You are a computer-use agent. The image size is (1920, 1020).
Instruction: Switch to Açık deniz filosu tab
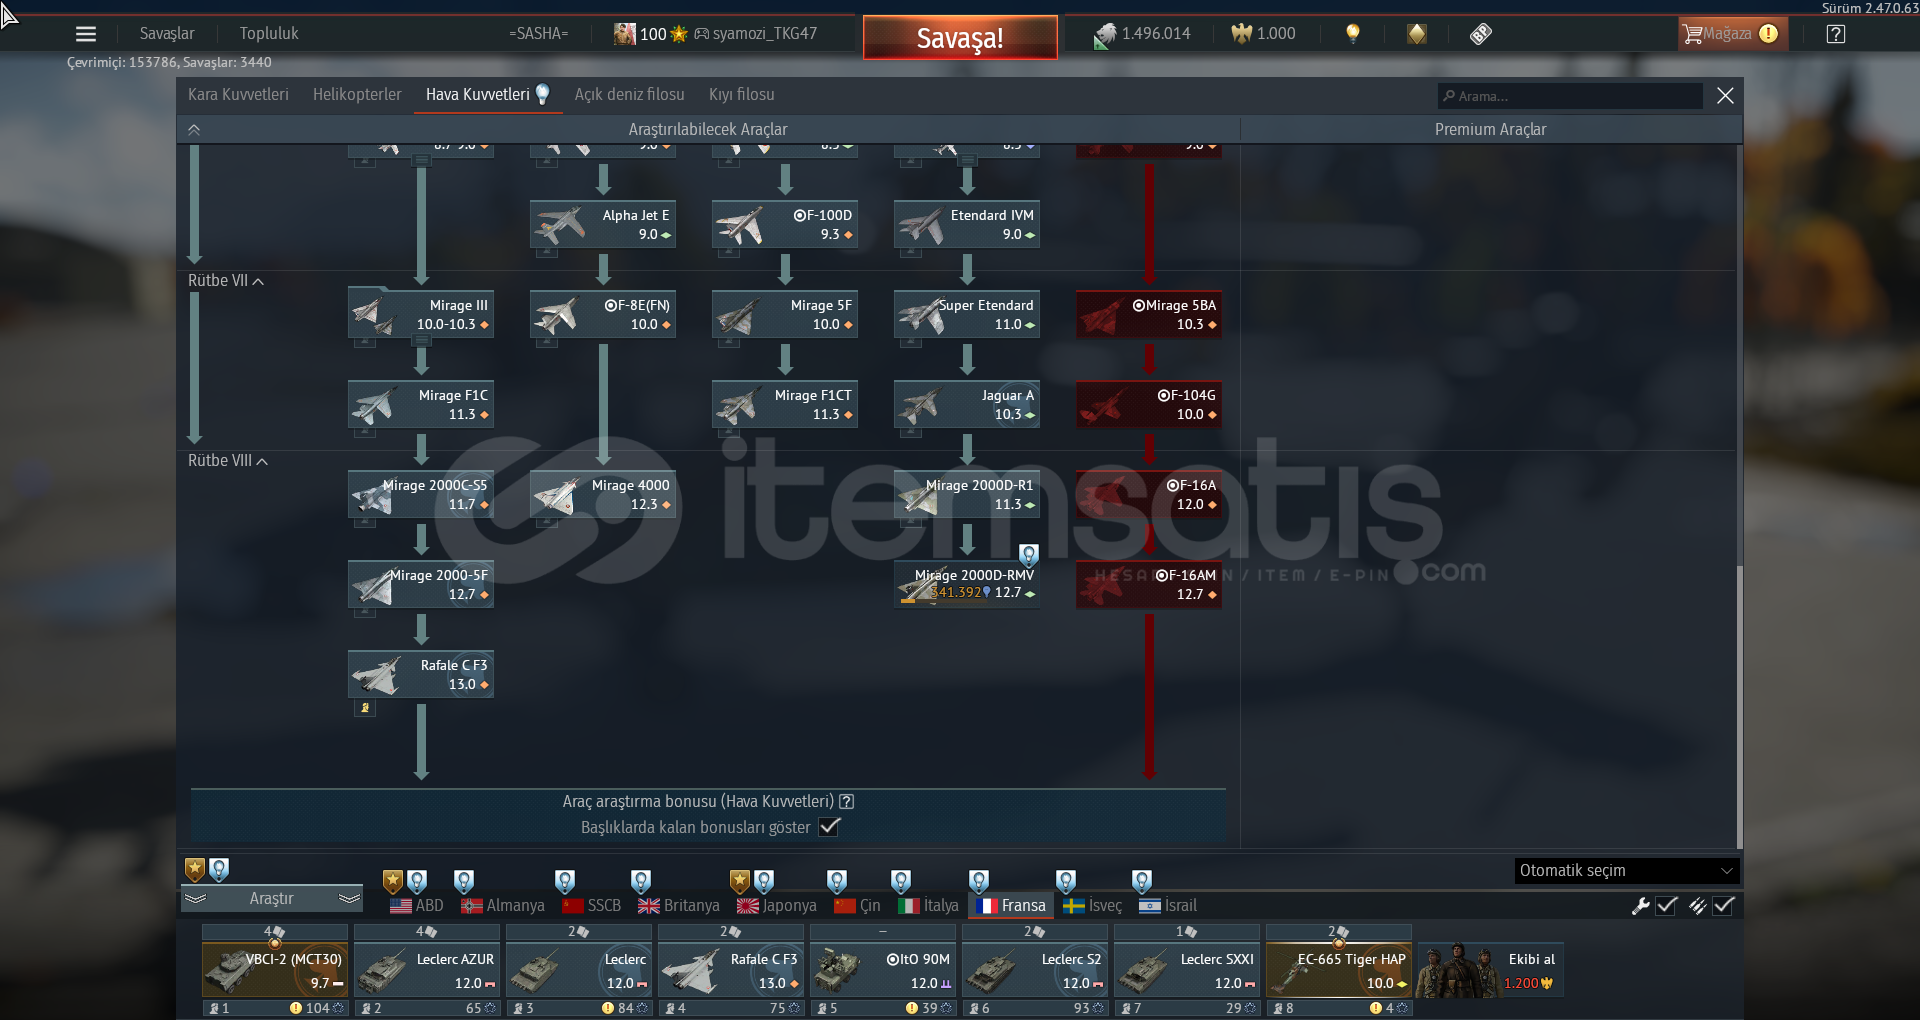[629, 95]
